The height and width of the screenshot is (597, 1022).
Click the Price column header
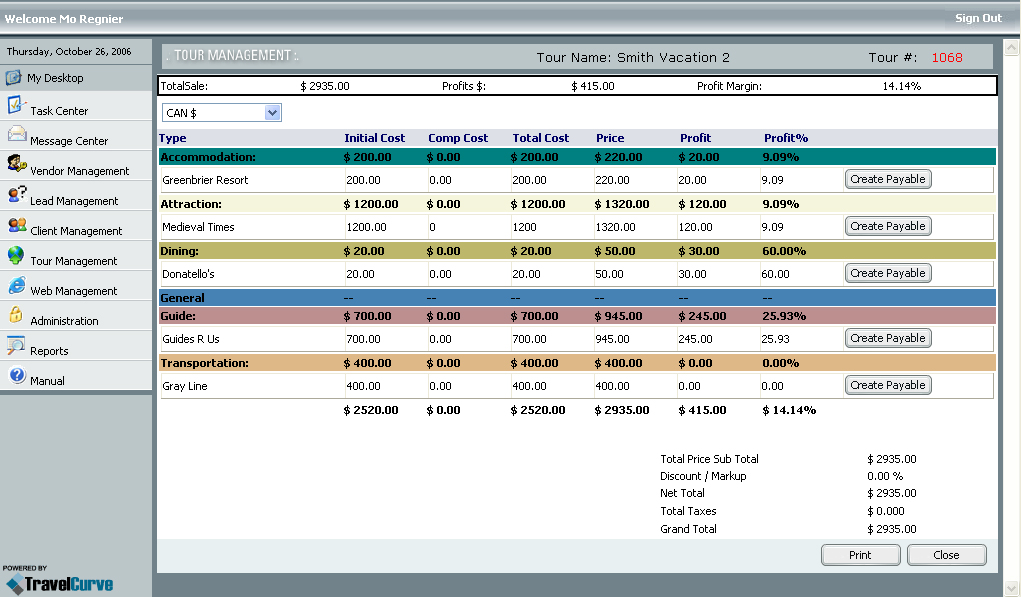pyautogui.click(x=610, y=138)
